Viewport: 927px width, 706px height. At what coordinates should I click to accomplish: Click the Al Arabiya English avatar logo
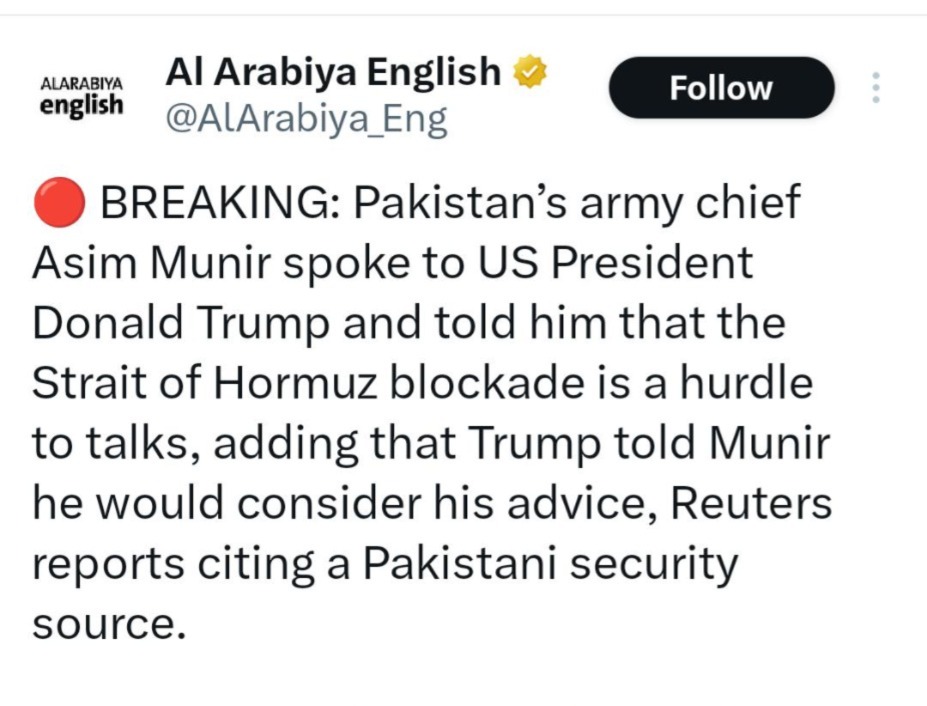[x=82, y=95]
